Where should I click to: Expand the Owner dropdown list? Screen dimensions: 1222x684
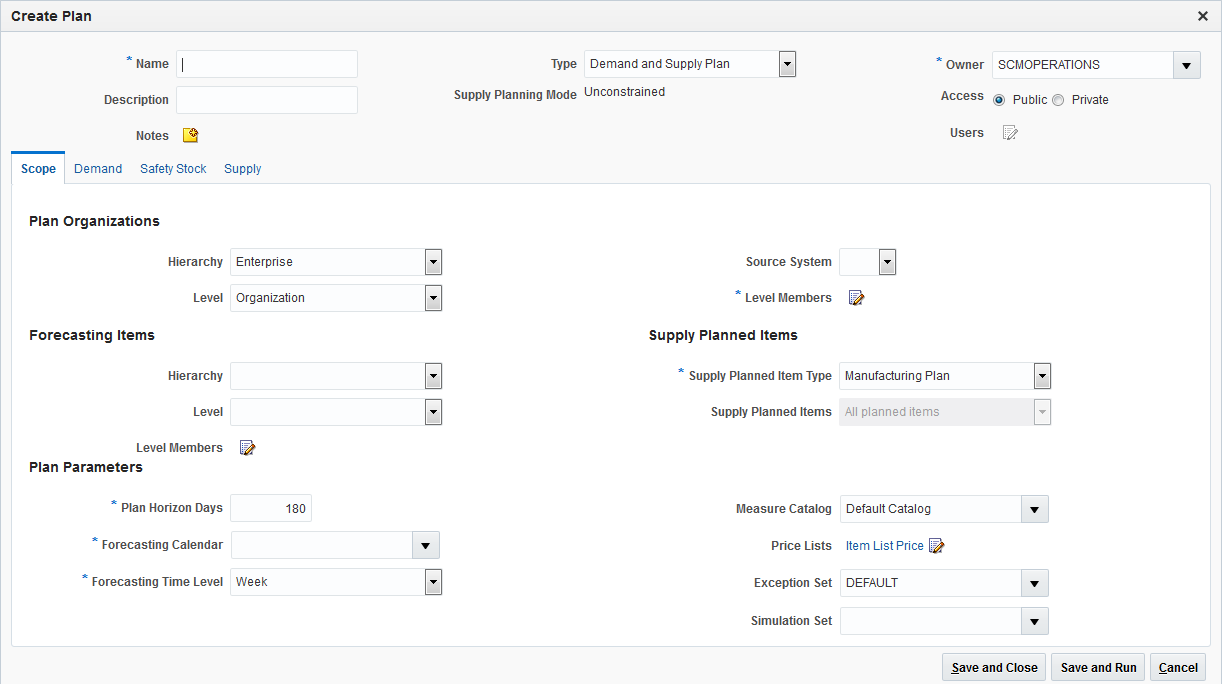coord(1186,65)
